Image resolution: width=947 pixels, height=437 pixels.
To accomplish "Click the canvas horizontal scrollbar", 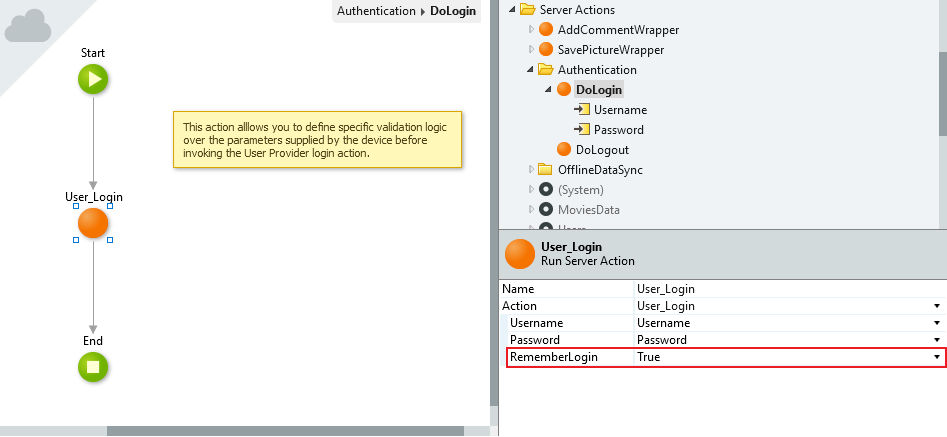I will coord(284,431).
